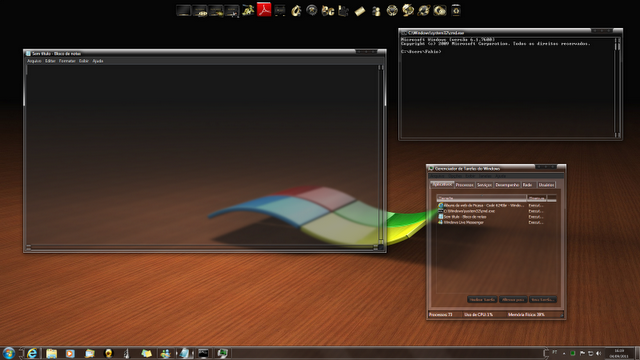This screenshot has width=640, height=360.
Task: Switch to the Notepad taskbar button
Action: tap(184, 353)
